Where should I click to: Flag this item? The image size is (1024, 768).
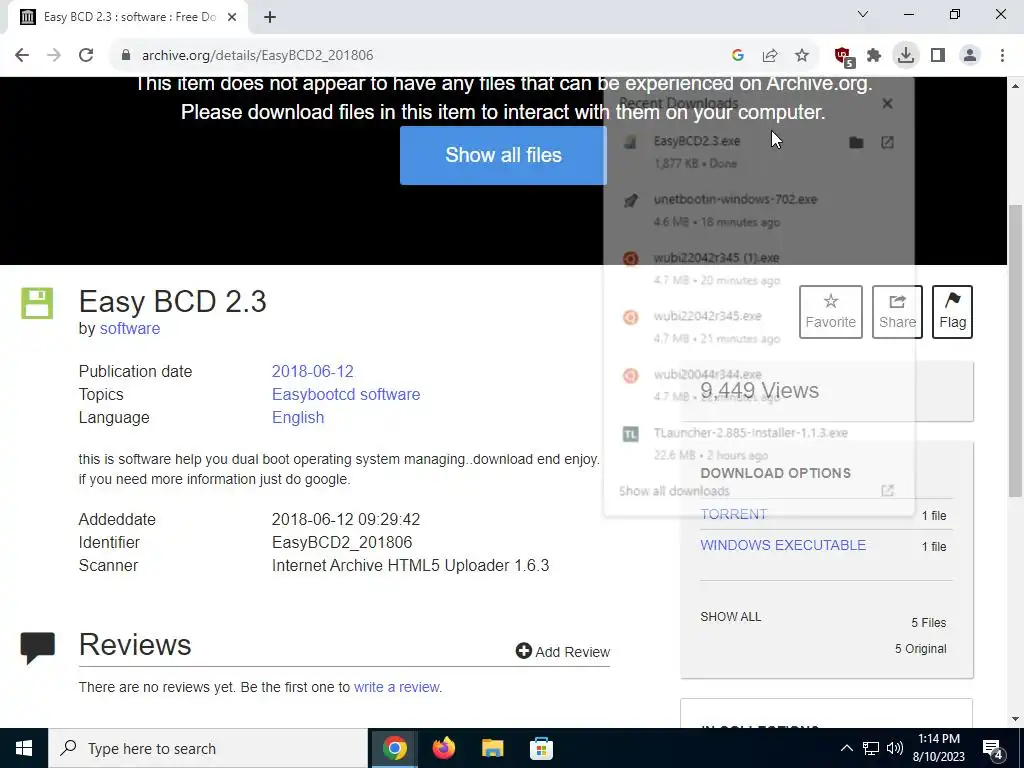tap(952, 312)
